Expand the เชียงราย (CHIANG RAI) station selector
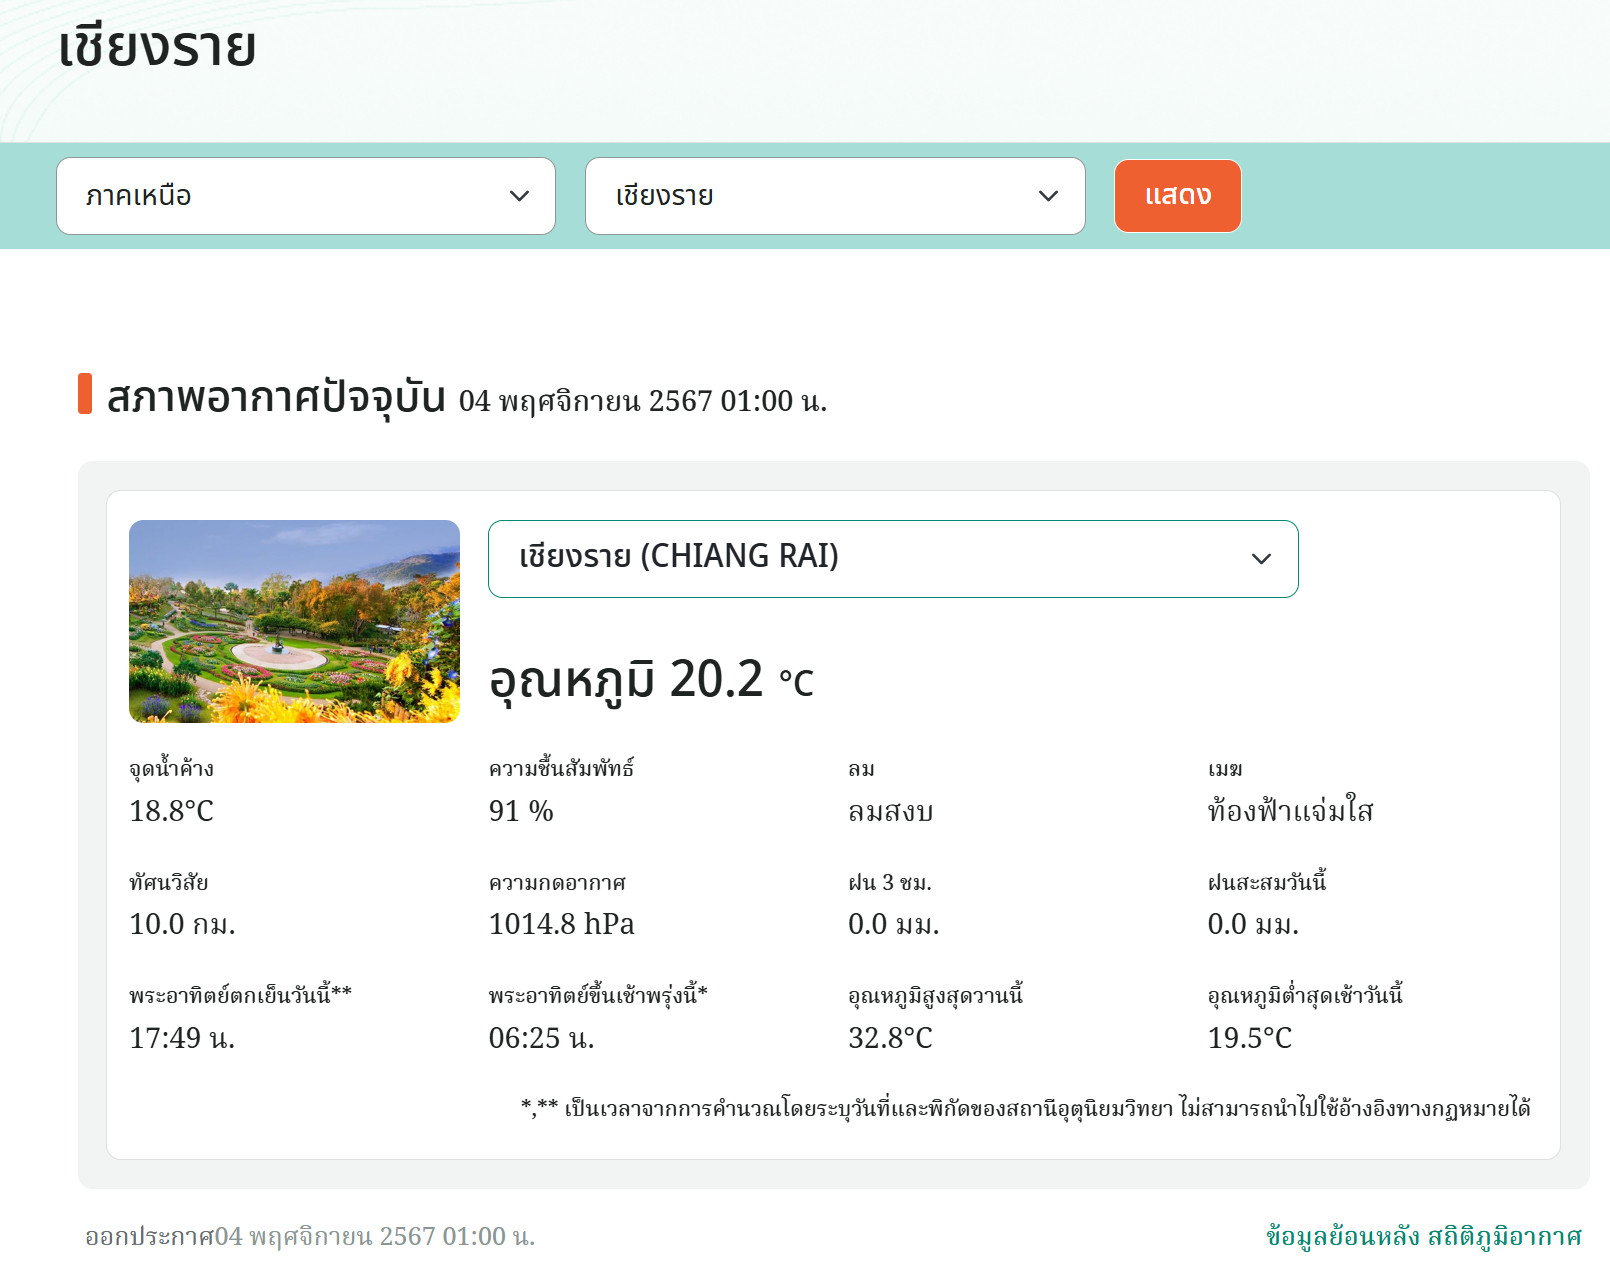 pos(893,559)
